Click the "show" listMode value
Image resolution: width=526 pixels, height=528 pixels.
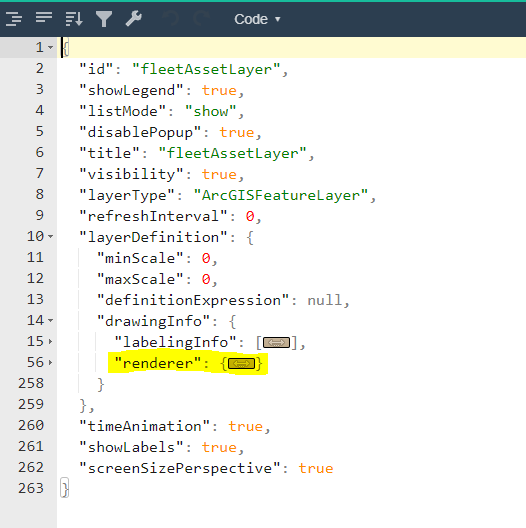(211, 111)
